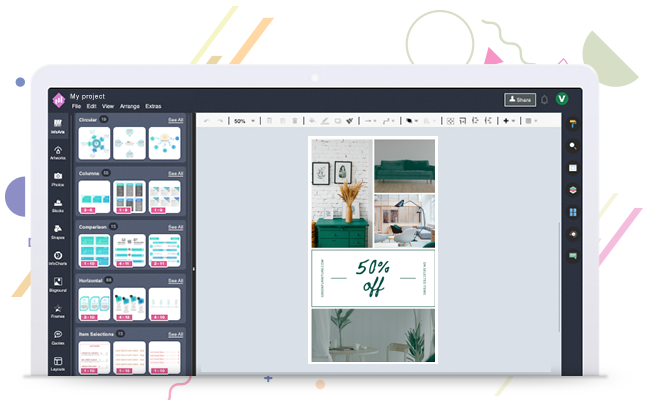Open the layers icon in right bar
Screen dimensions: 650x400
(573, 189)
